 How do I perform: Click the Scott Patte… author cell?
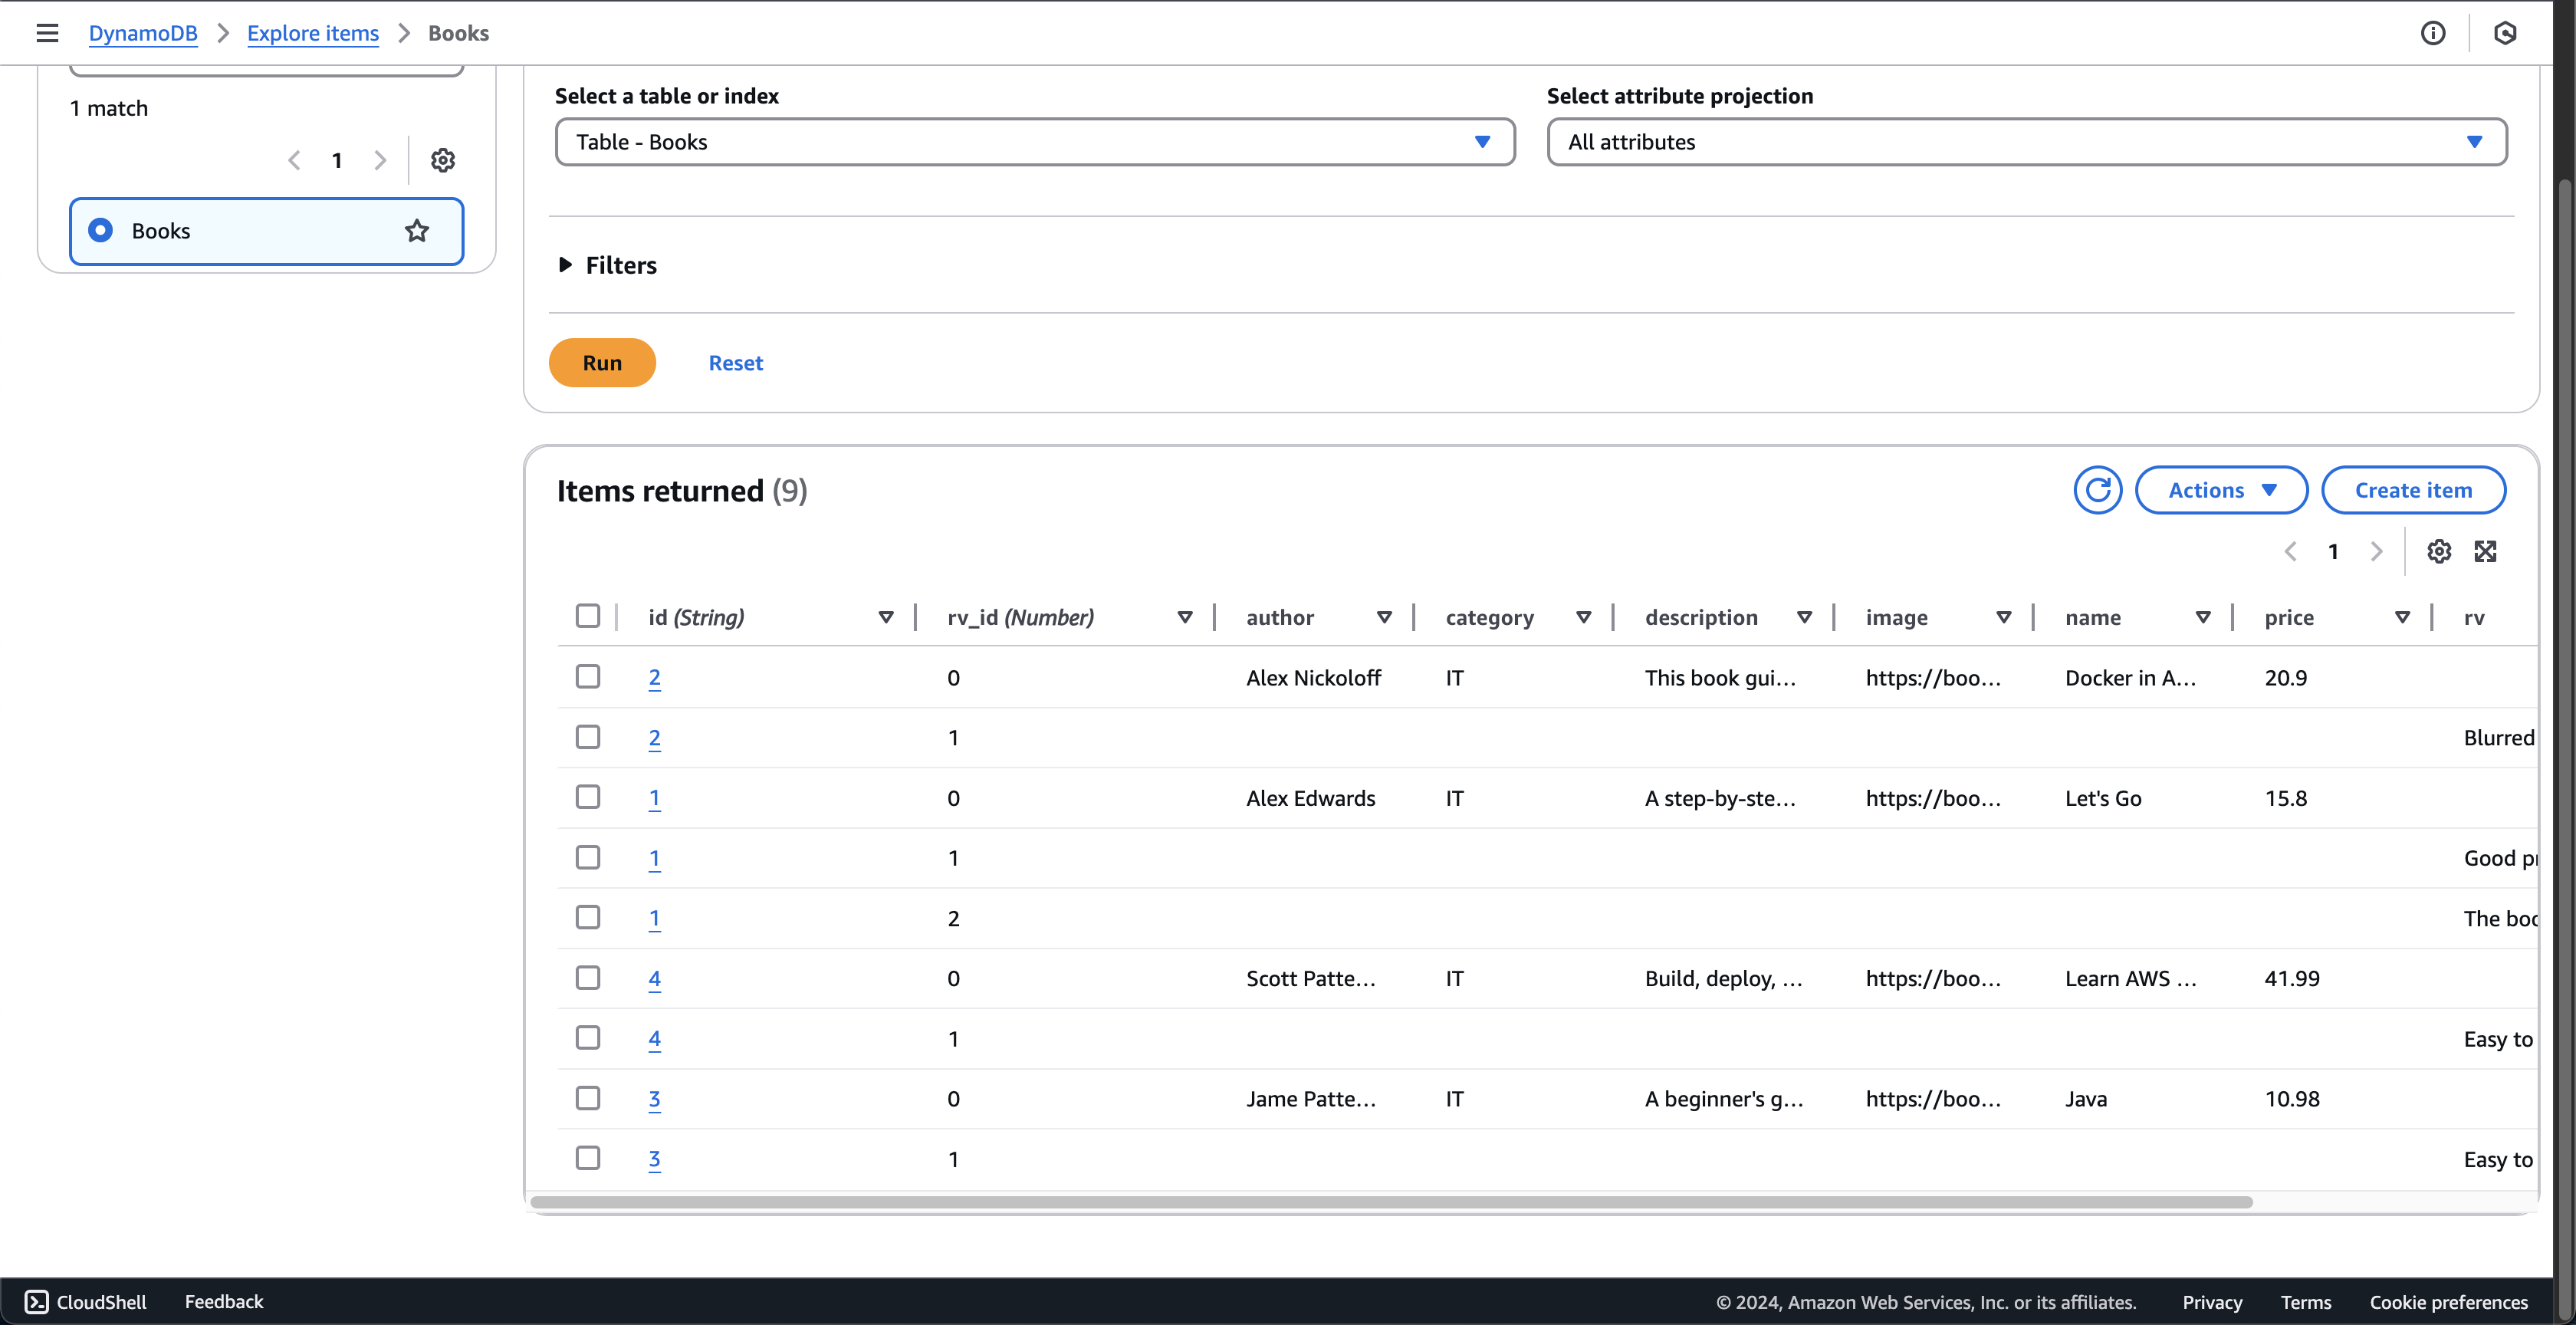pos(1311,979)
